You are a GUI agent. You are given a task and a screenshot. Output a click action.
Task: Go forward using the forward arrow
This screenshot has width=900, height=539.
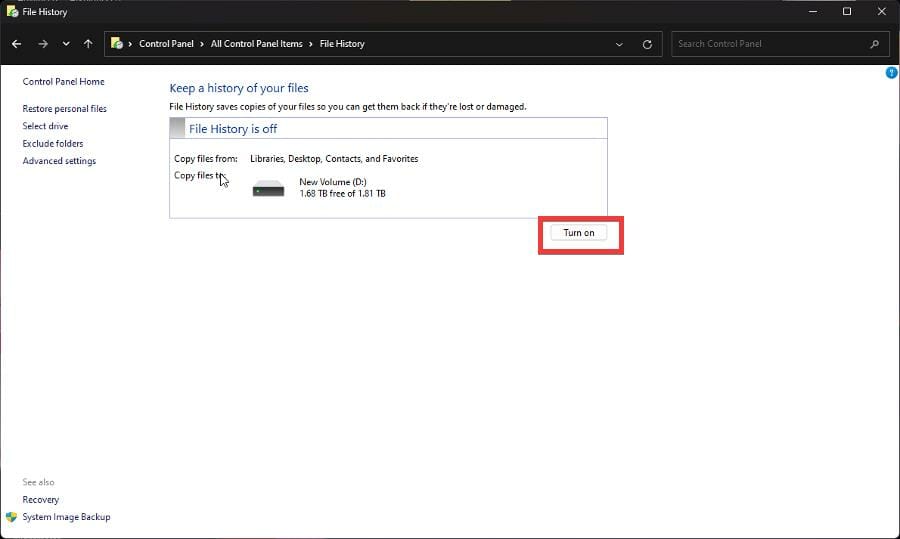43,44
